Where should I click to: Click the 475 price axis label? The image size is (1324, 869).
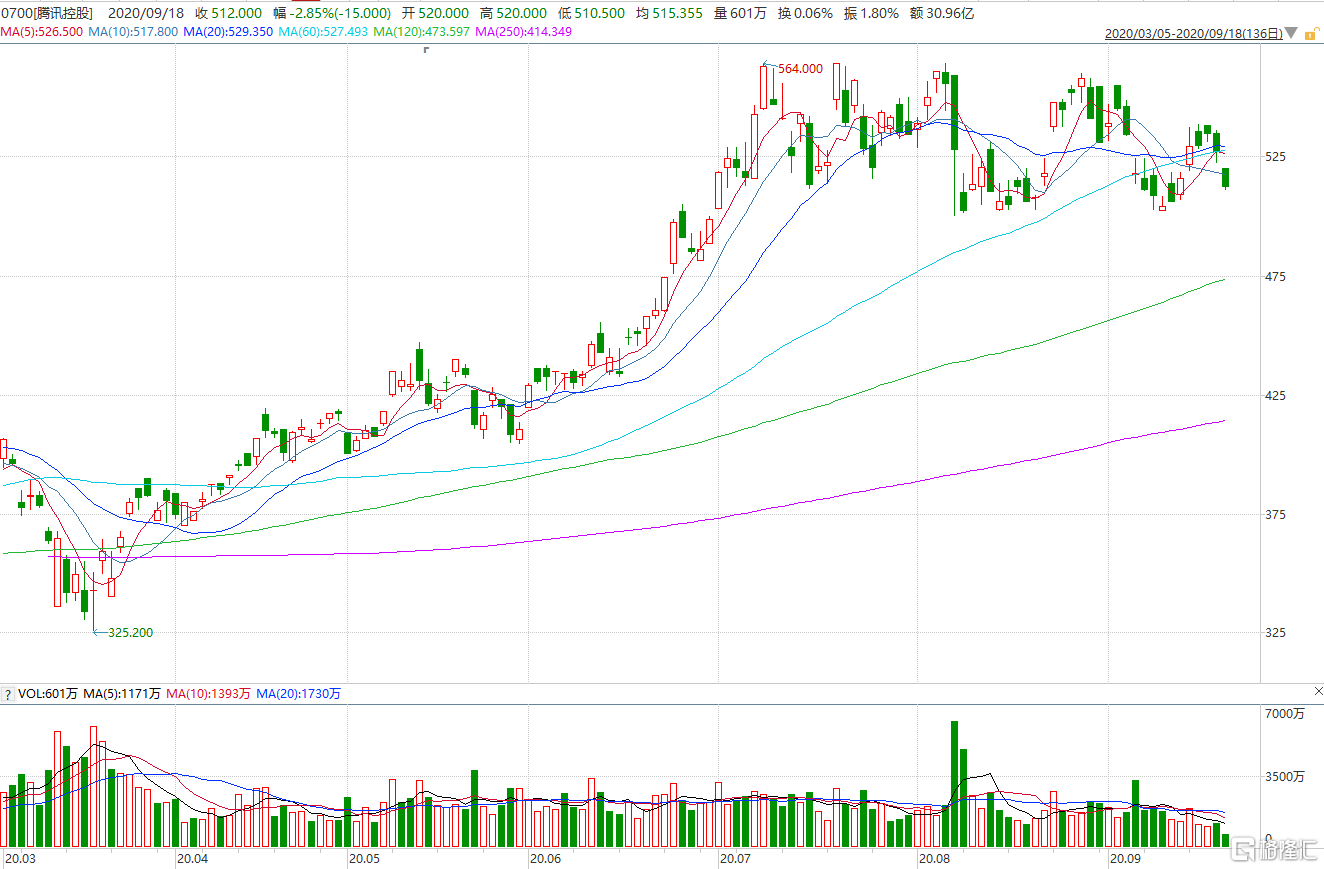pos(1275,277)
